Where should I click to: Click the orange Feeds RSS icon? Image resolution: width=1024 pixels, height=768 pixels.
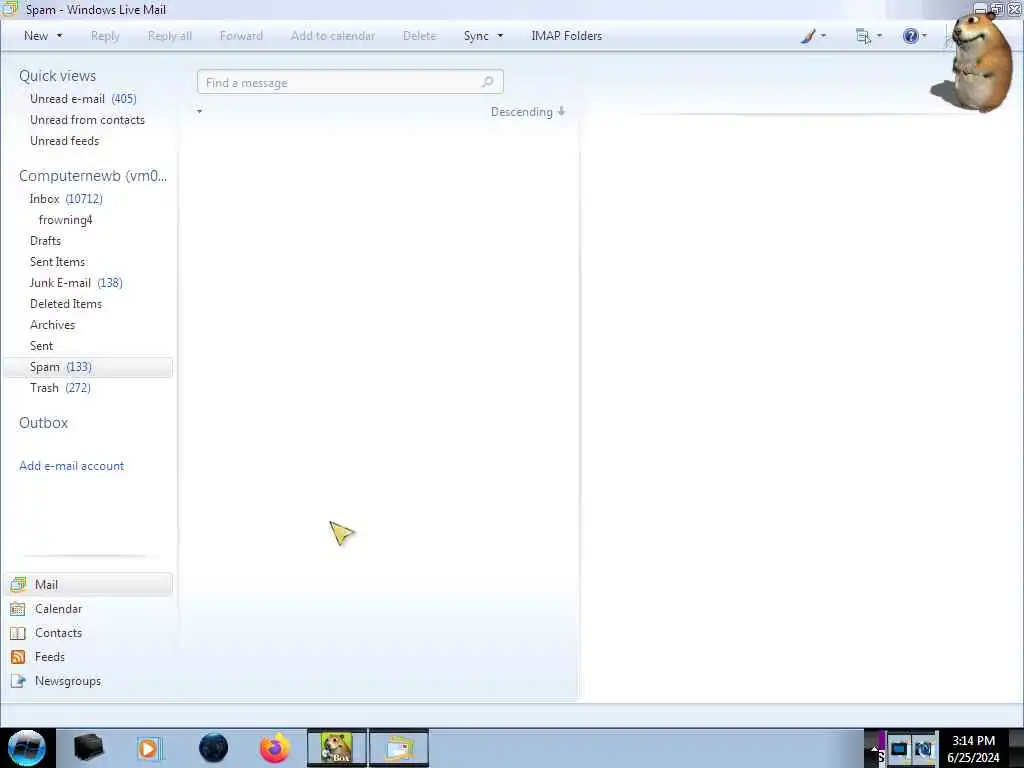18,657
